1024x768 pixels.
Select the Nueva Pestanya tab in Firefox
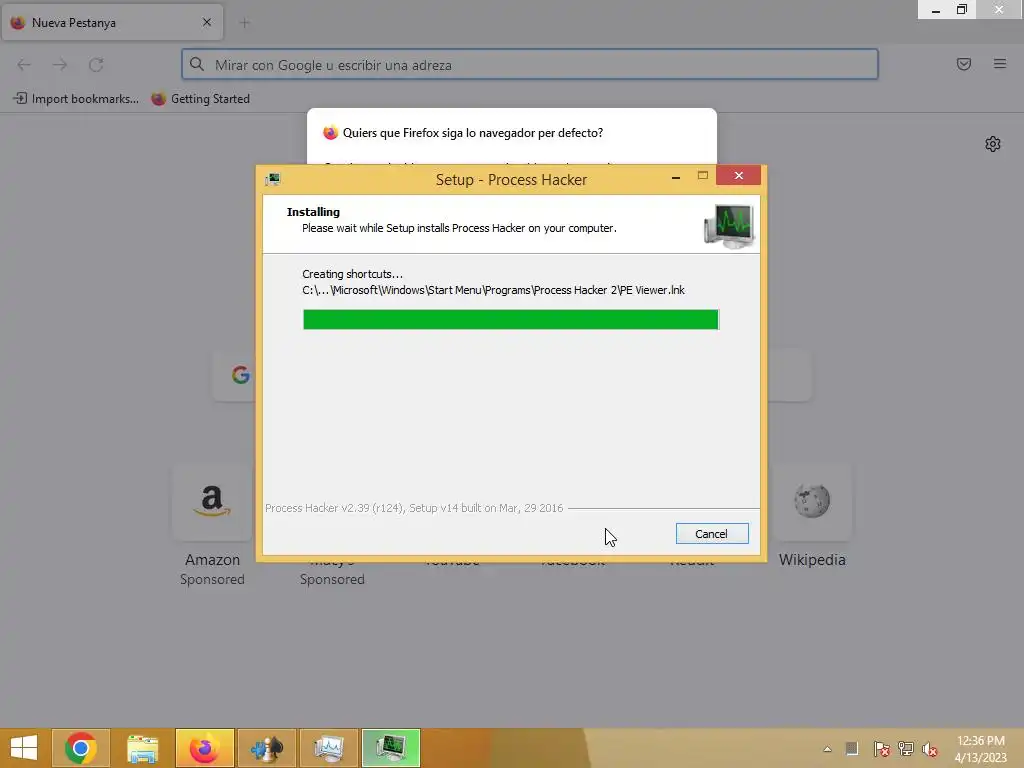pyautogui.click(x=112, y=23)
